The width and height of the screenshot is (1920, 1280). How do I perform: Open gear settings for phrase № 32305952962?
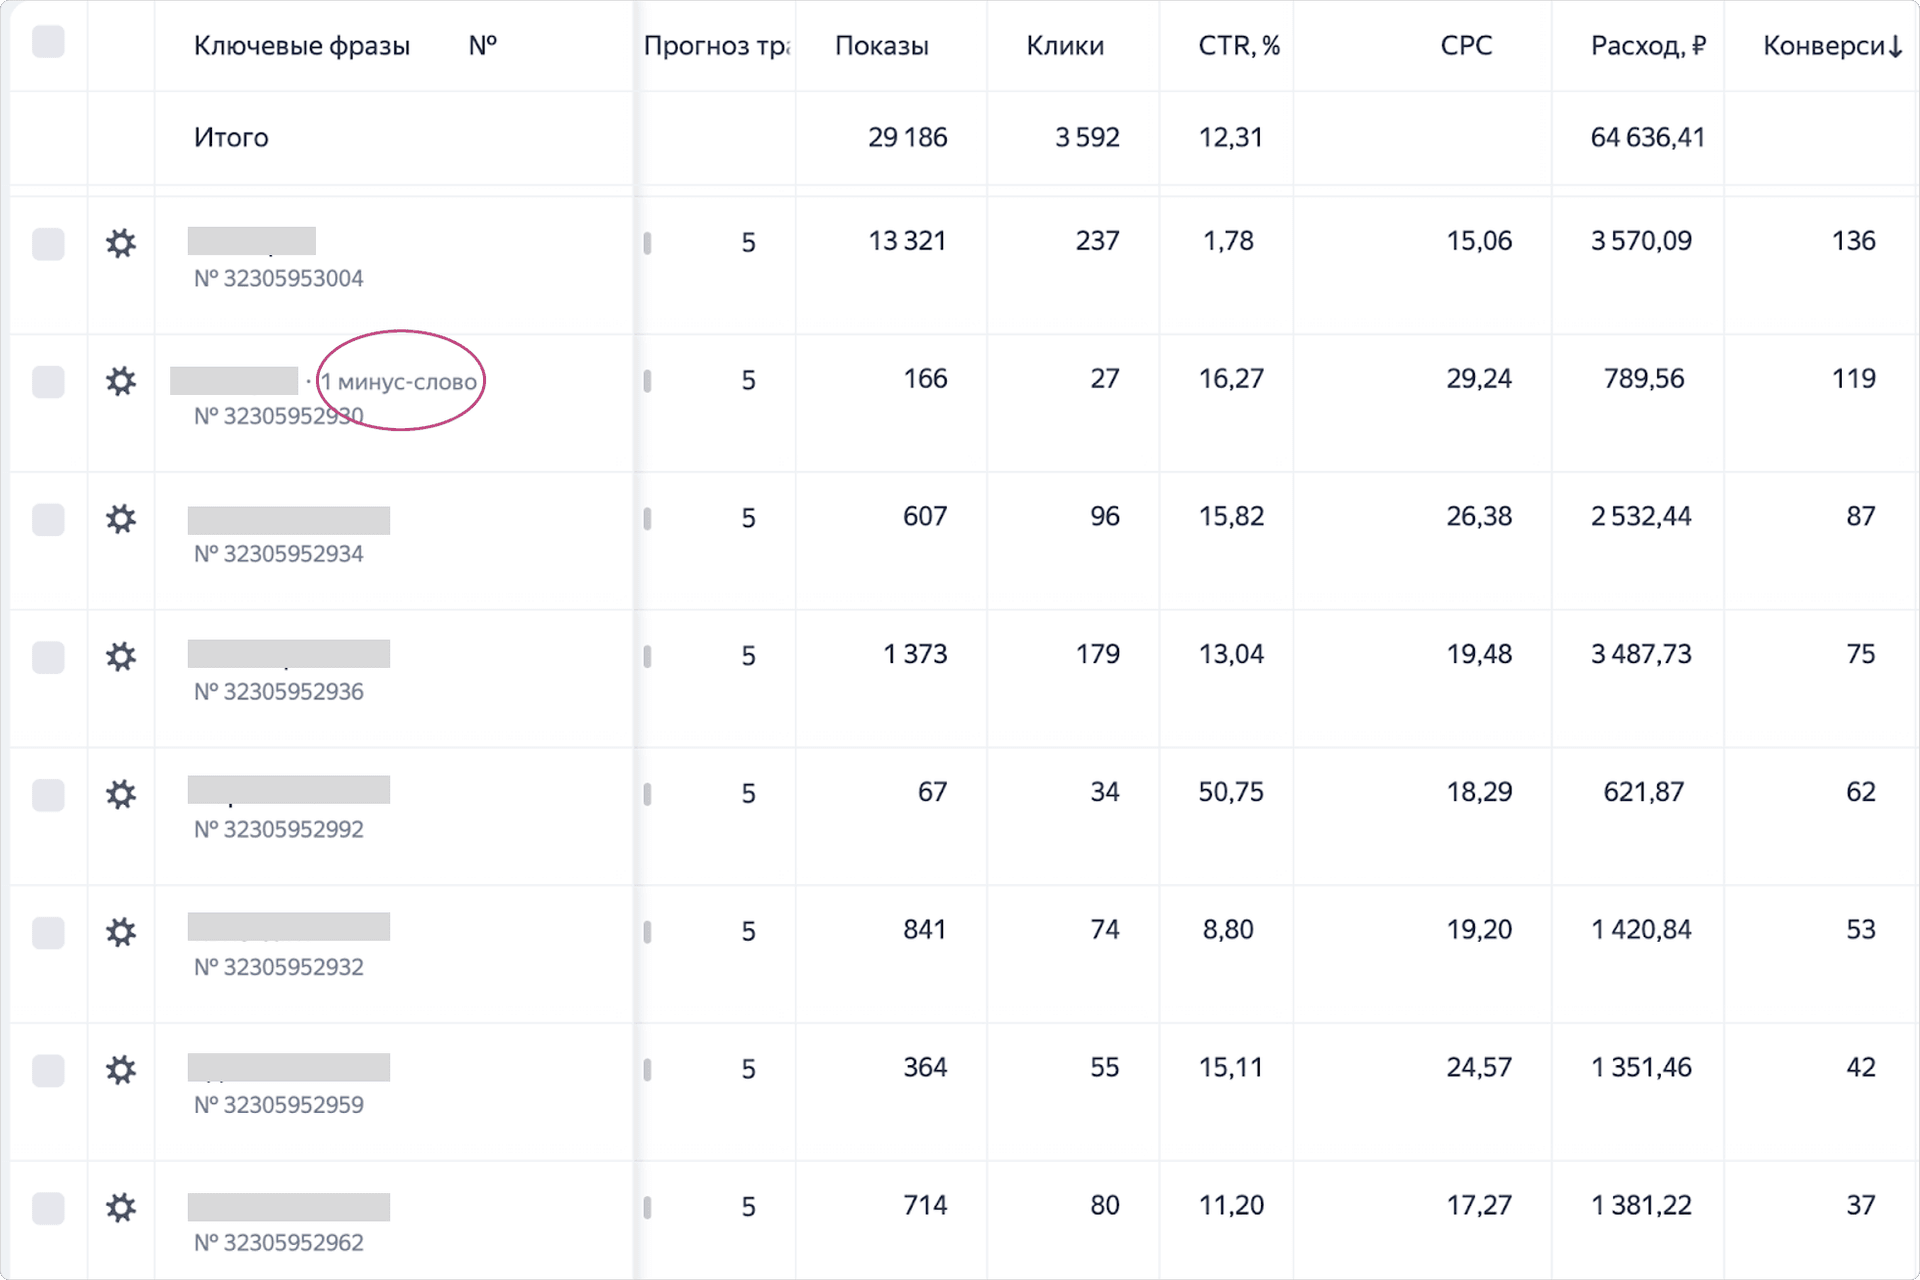(121, 1208)
